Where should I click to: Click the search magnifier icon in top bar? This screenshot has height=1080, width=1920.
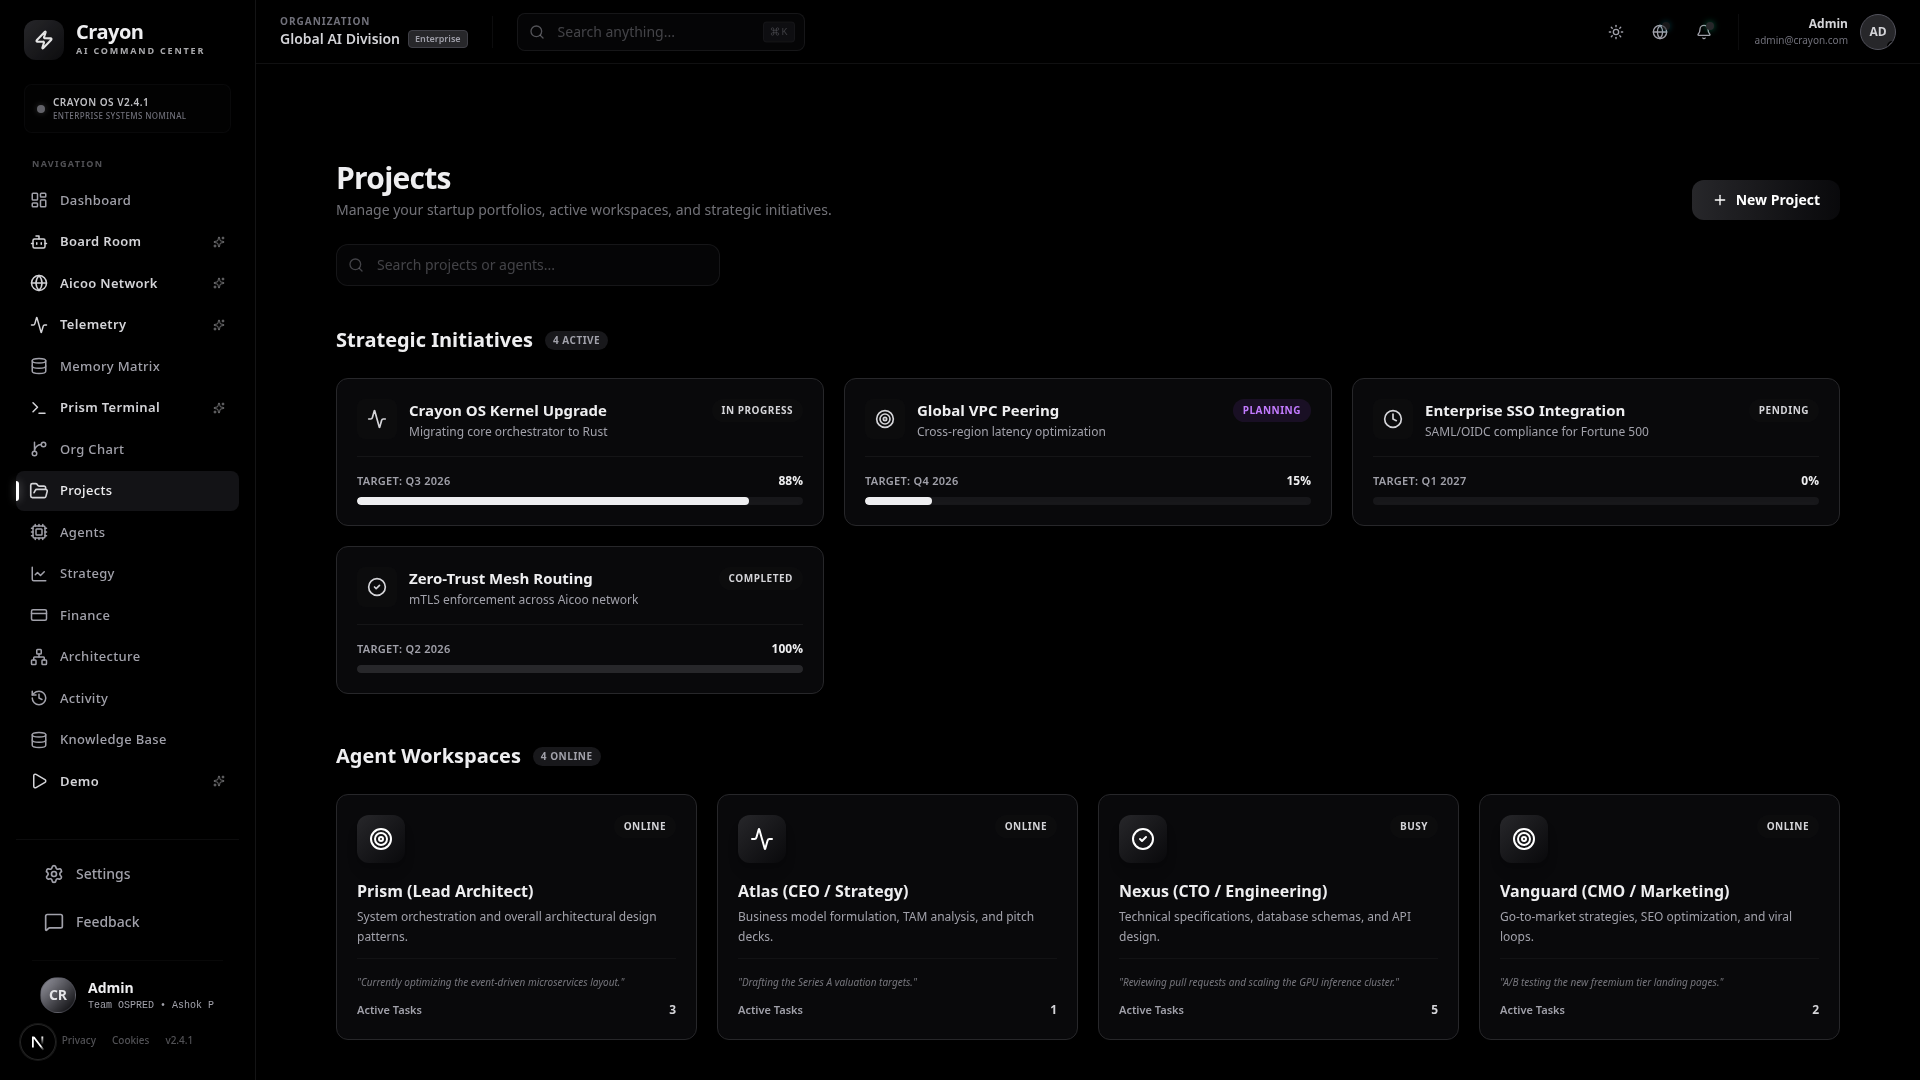coord(537,32)
